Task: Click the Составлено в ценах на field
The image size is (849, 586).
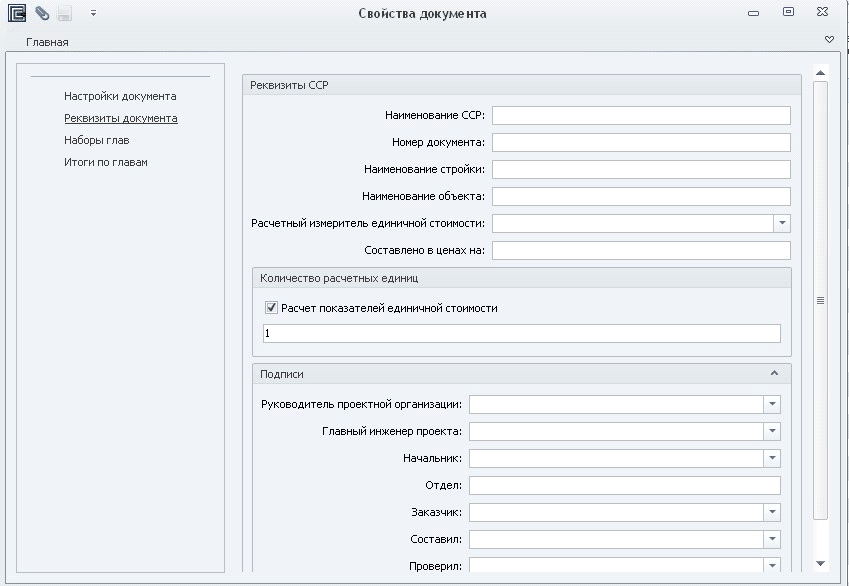Action: click(x=640, y=250)
